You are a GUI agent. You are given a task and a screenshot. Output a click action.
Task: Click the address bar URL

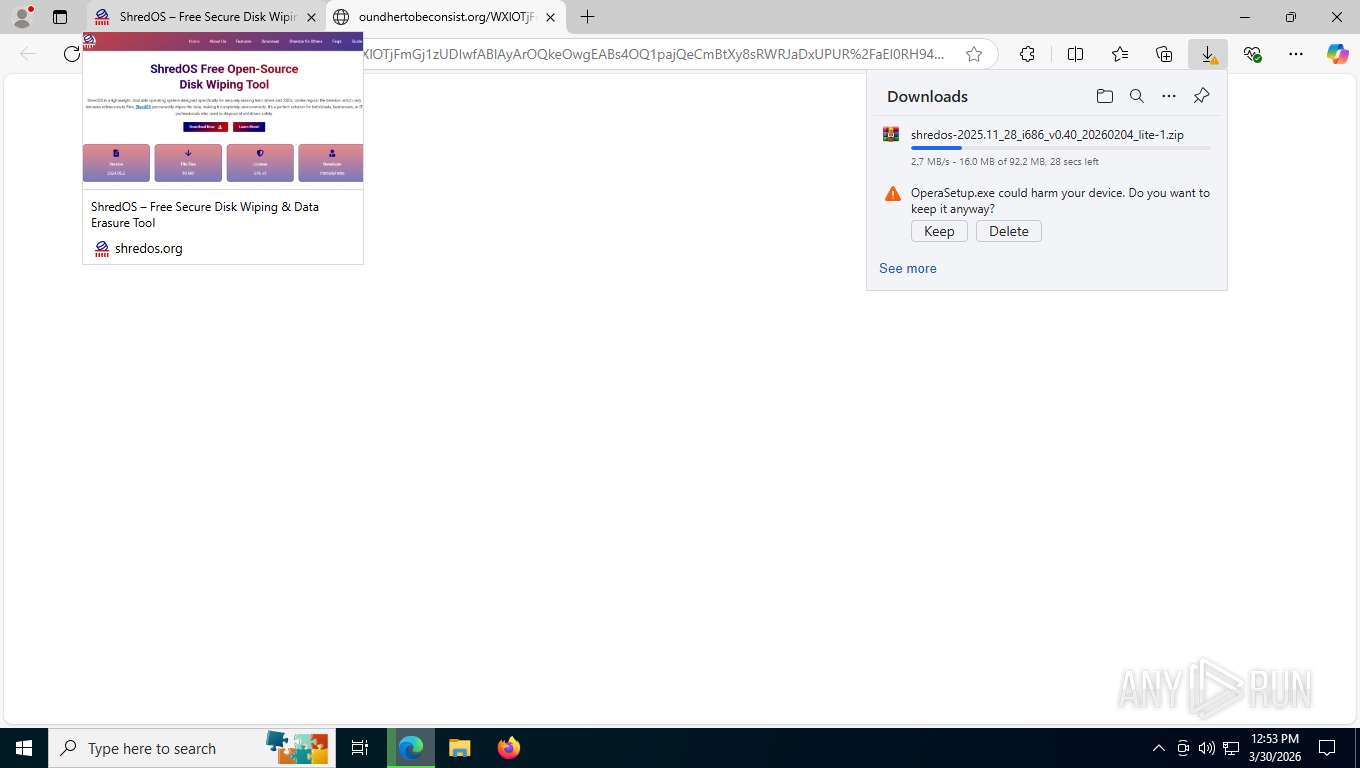(655, 54)
